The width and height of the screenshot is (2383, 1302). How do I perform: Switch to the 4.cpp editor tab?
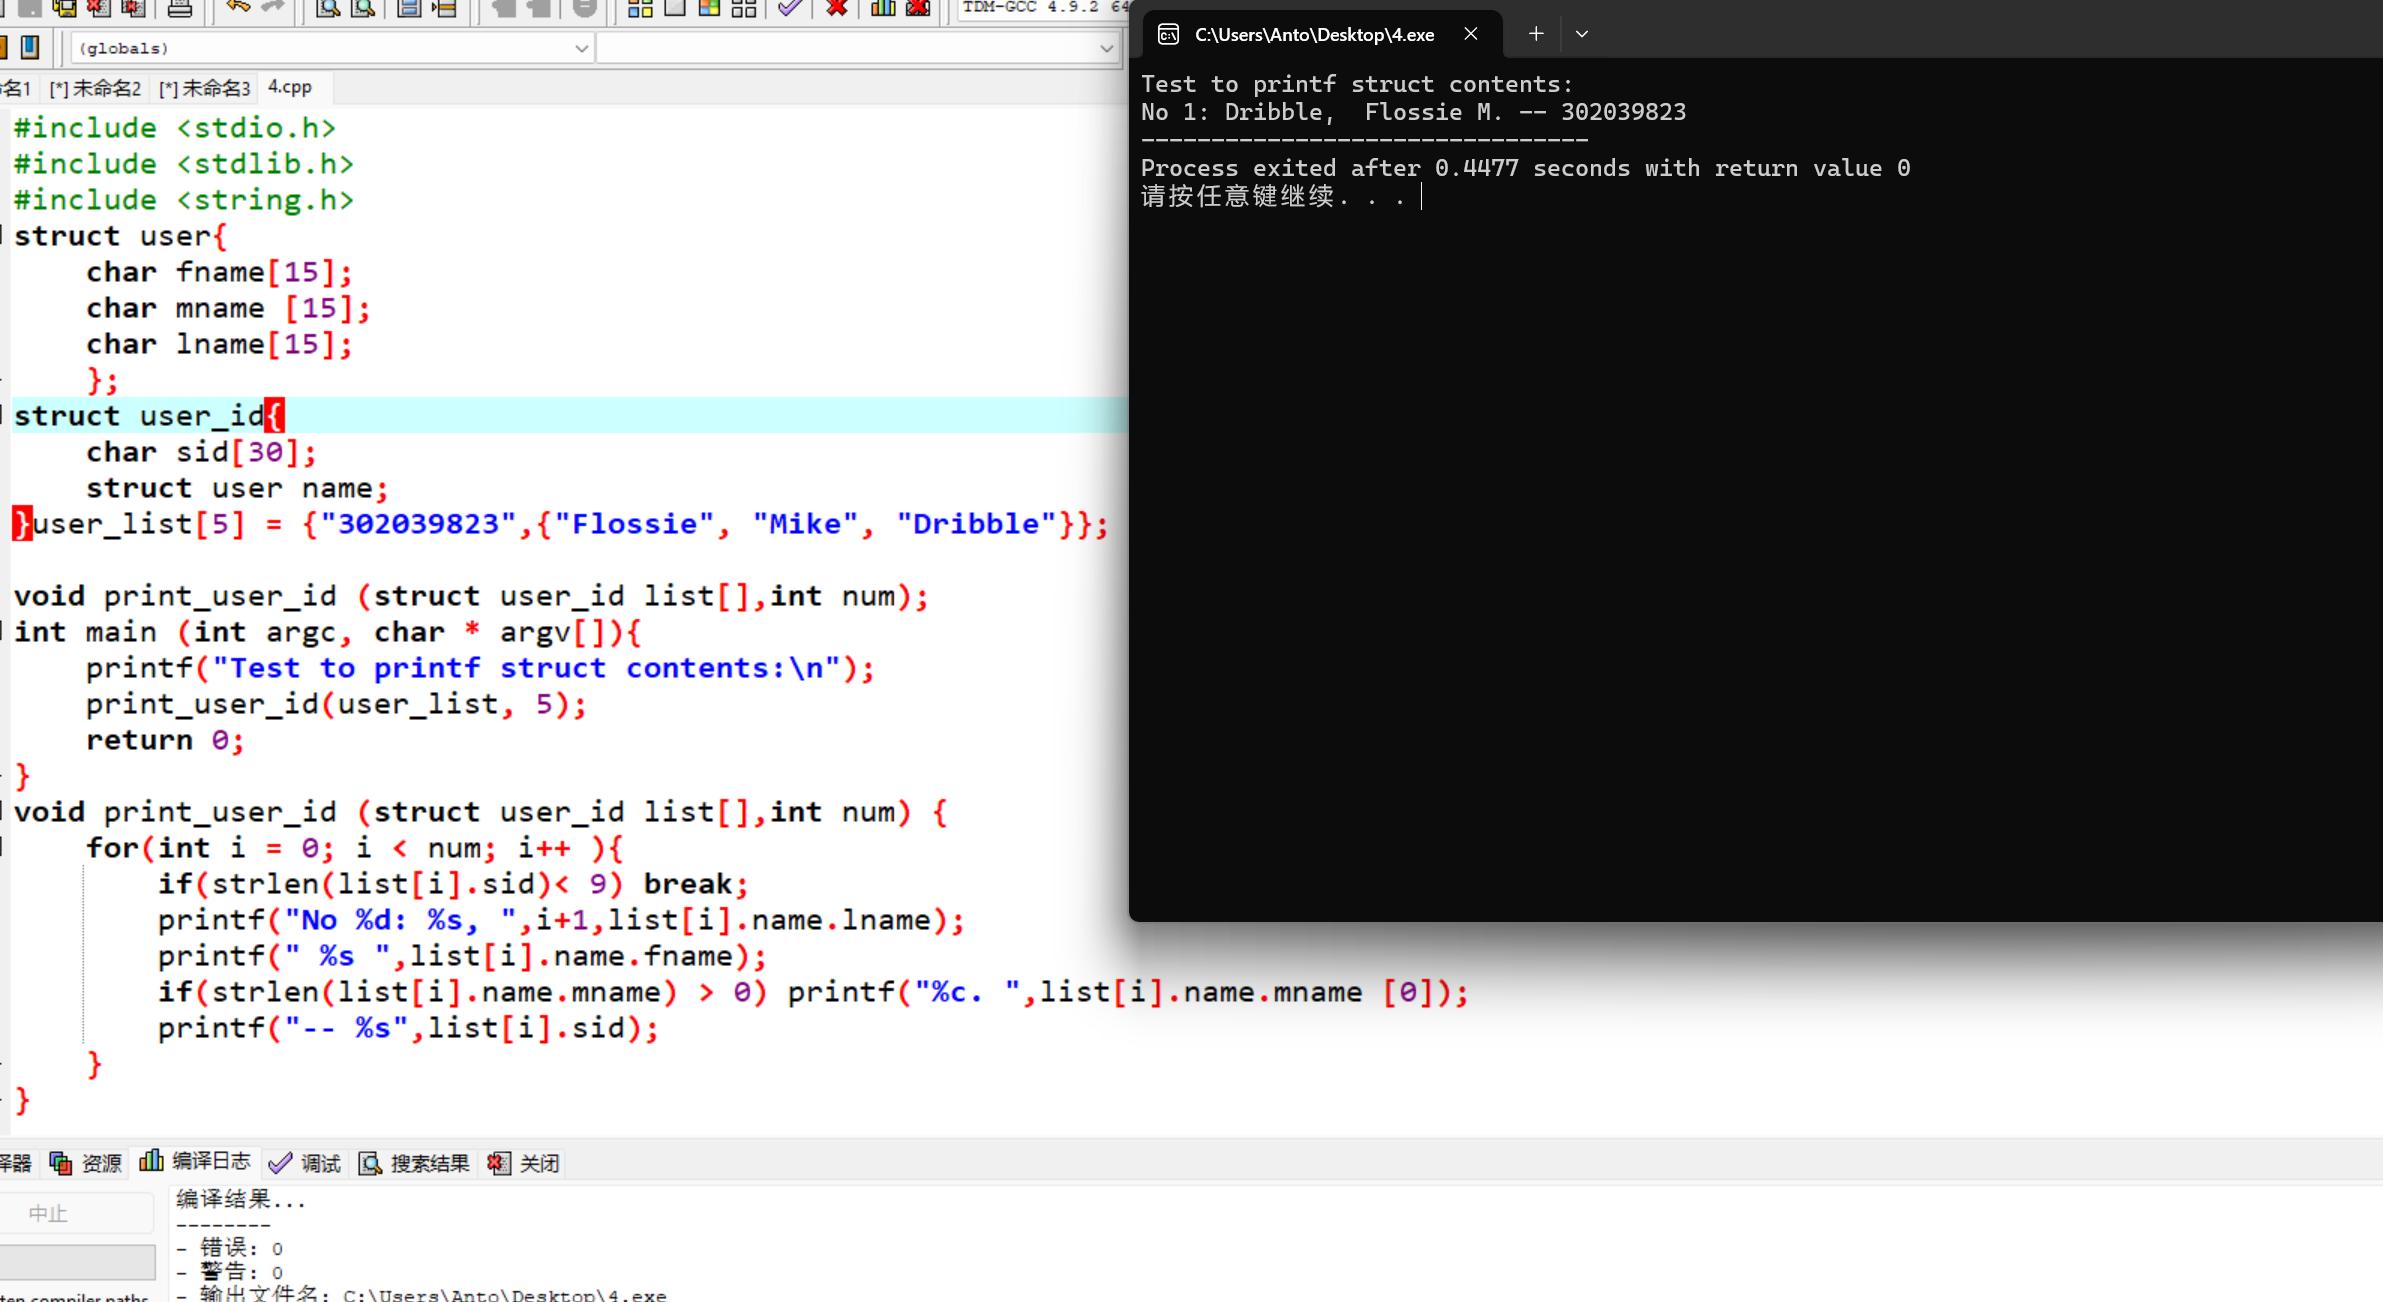pos(290,87)
